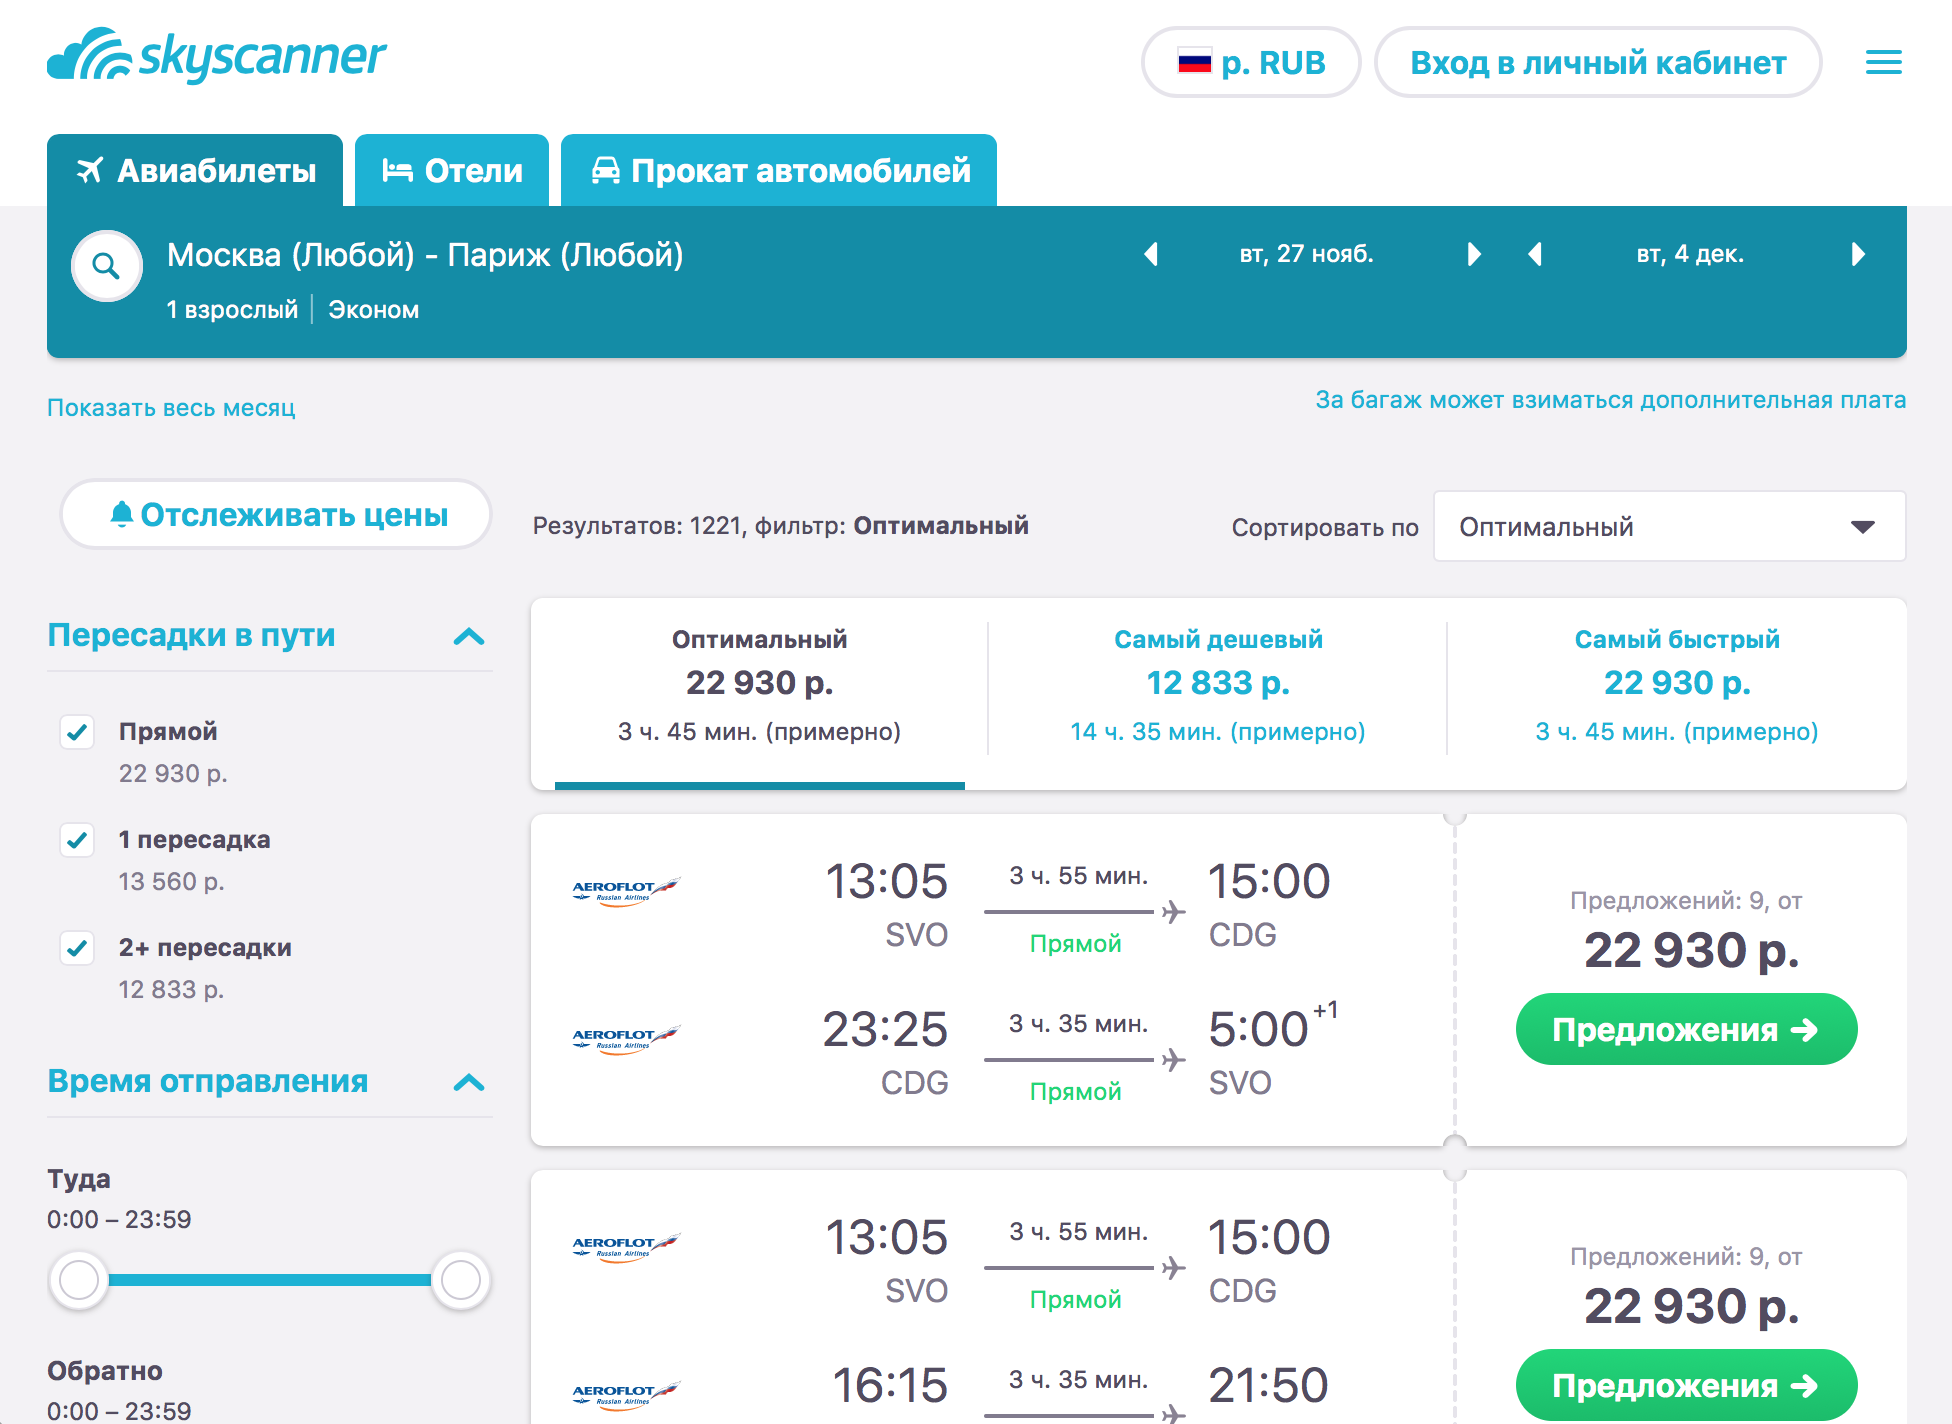Click the airplane icon on Авиабилеты tab
Viewport: 1952px width, 1424px height.
(x=90, y=170)
